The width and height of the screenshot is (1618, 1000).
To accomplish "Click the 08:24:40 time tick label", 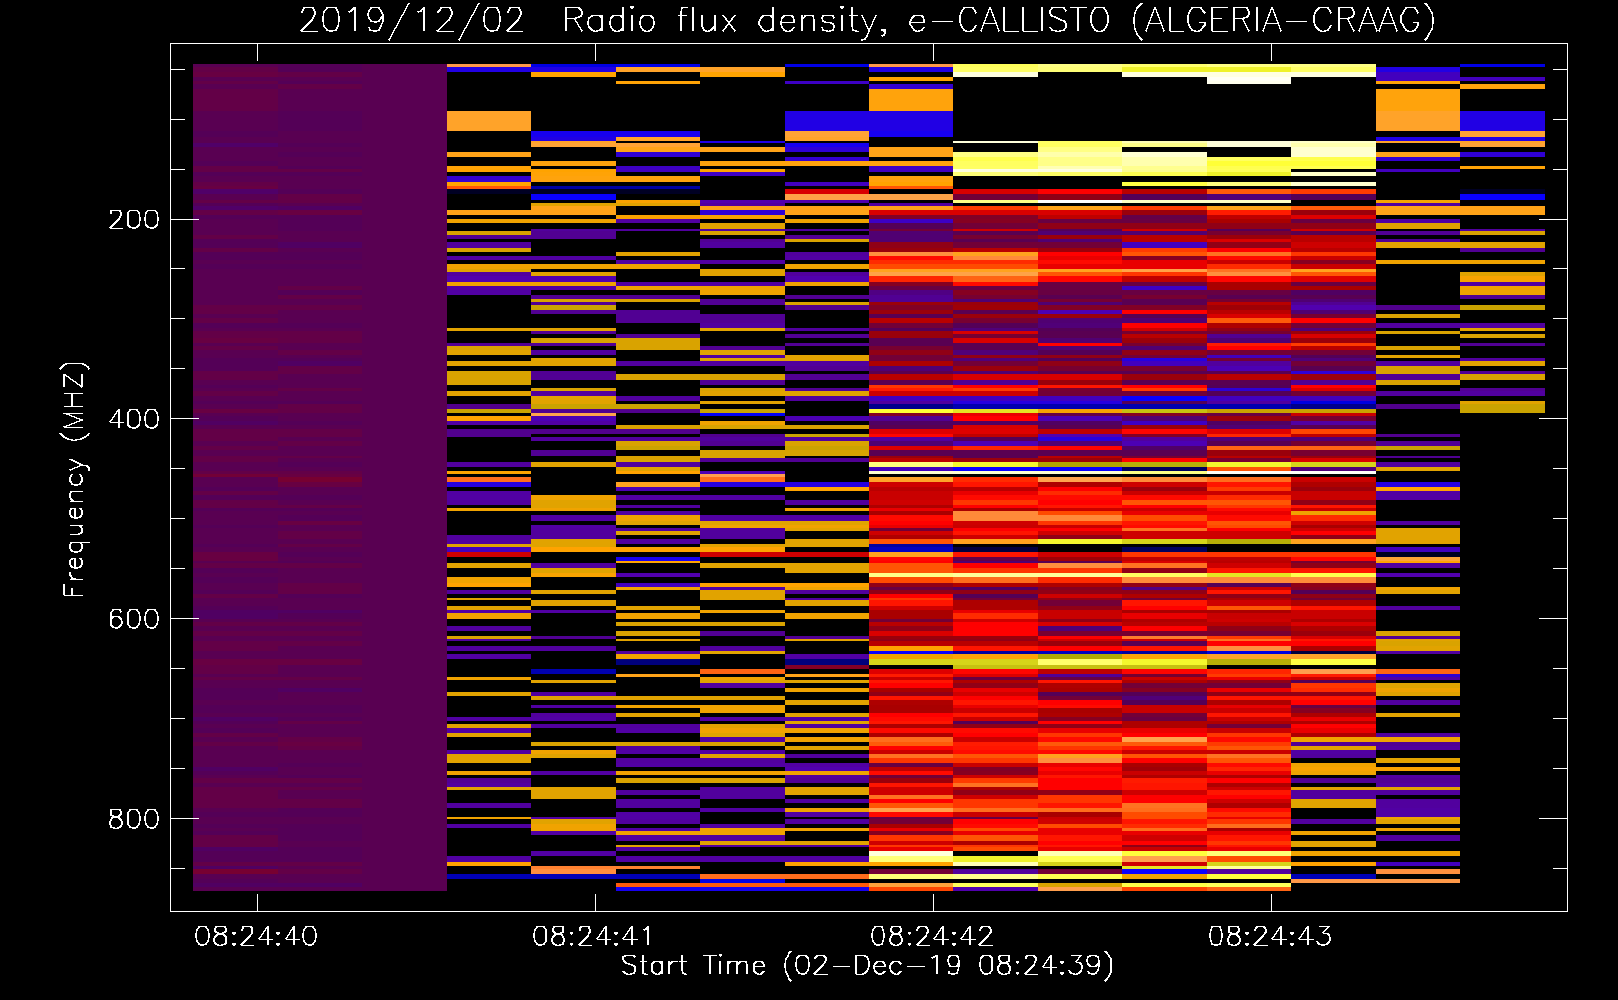I will (x=256, y=937).
